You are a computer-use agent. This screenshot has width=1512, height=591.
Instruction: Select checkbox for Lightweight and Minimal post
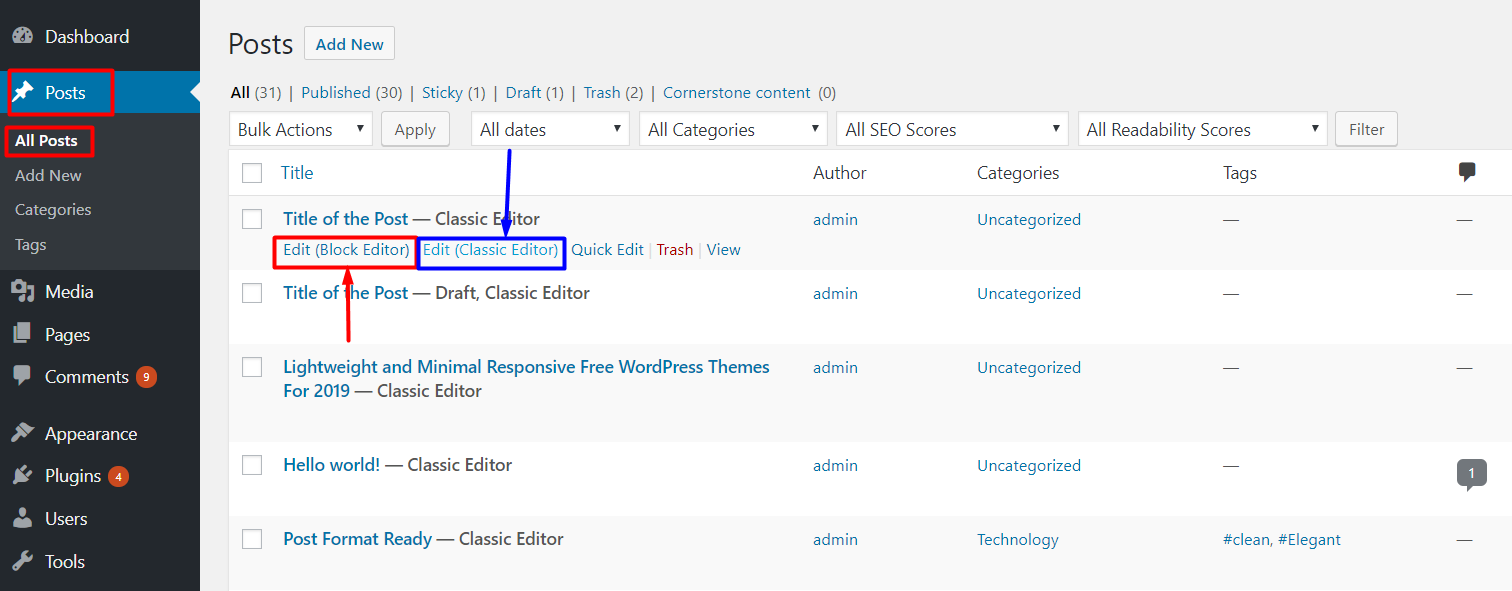[252, 367]
